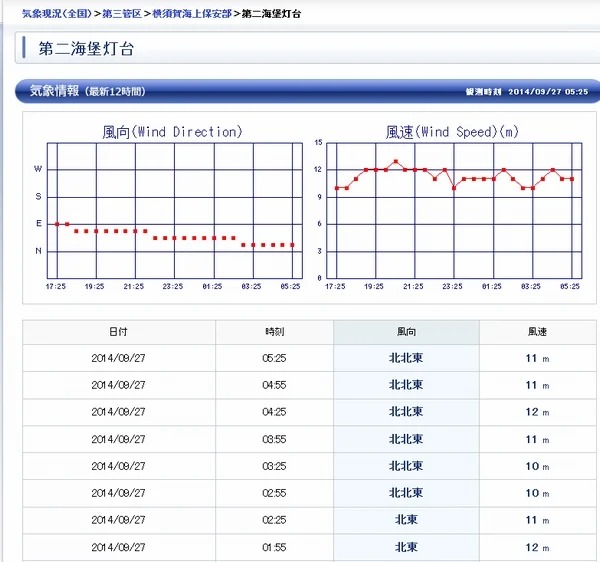
Task: Click the 風向 (Wind Direction) chart title
Action: tap(172, 132)
